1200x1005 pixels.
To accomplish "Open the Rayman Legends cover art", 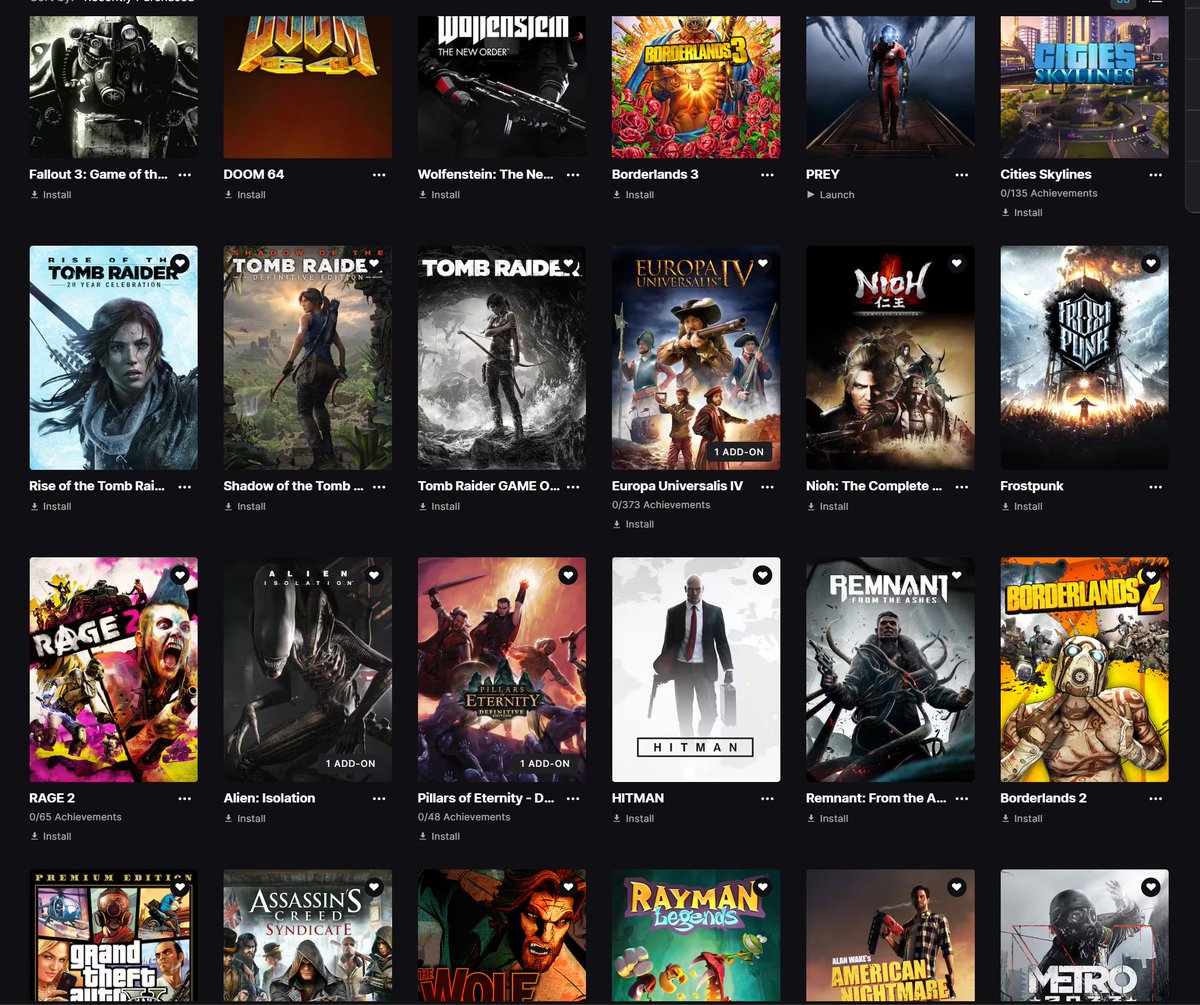I will [696, 937].
